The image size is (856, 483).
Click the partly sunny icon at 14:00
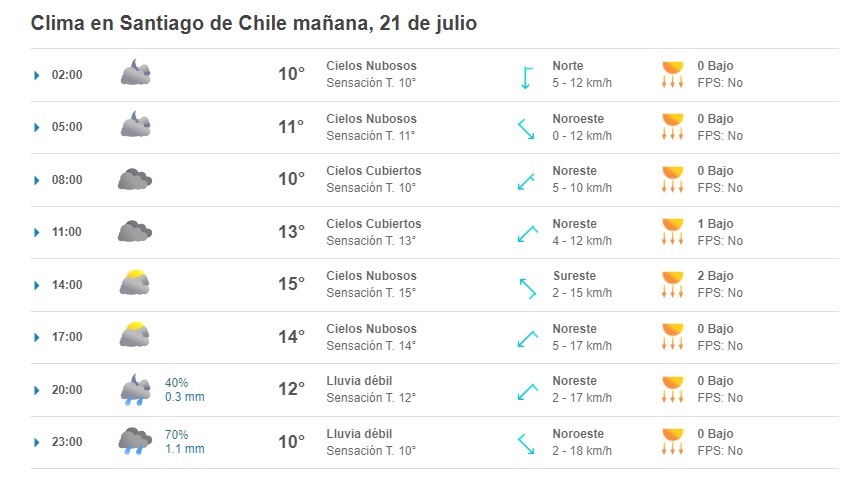[135, 284]
